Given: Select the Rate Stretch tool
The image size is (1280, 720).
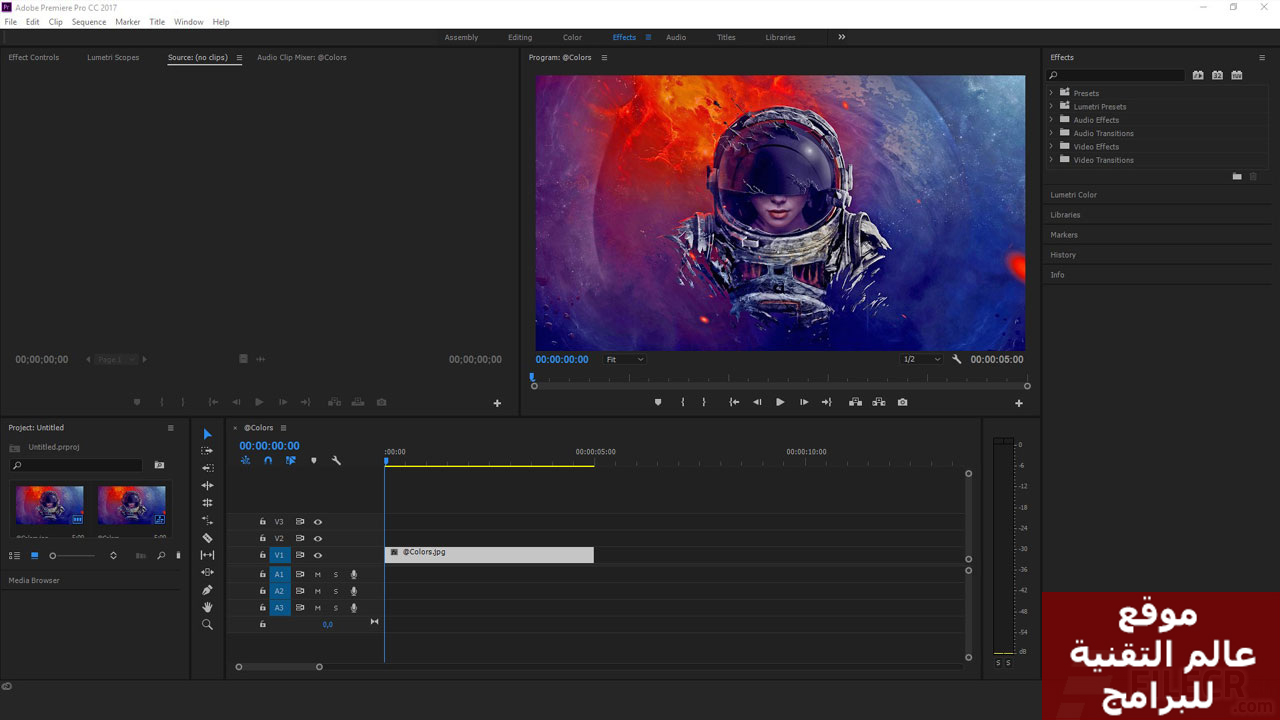Looking at the screenshot, I should (x=207, y=520).
